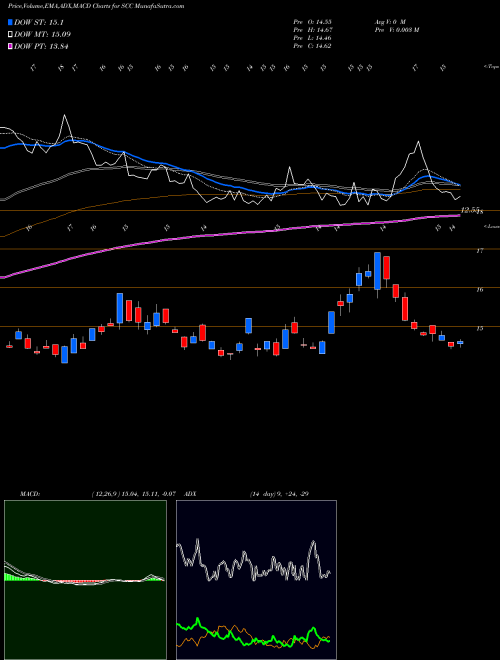Viewport: 500px width, 660px height.
Task: Click the 'Pre C: 14.62' value
Action: tap(313, 46)
